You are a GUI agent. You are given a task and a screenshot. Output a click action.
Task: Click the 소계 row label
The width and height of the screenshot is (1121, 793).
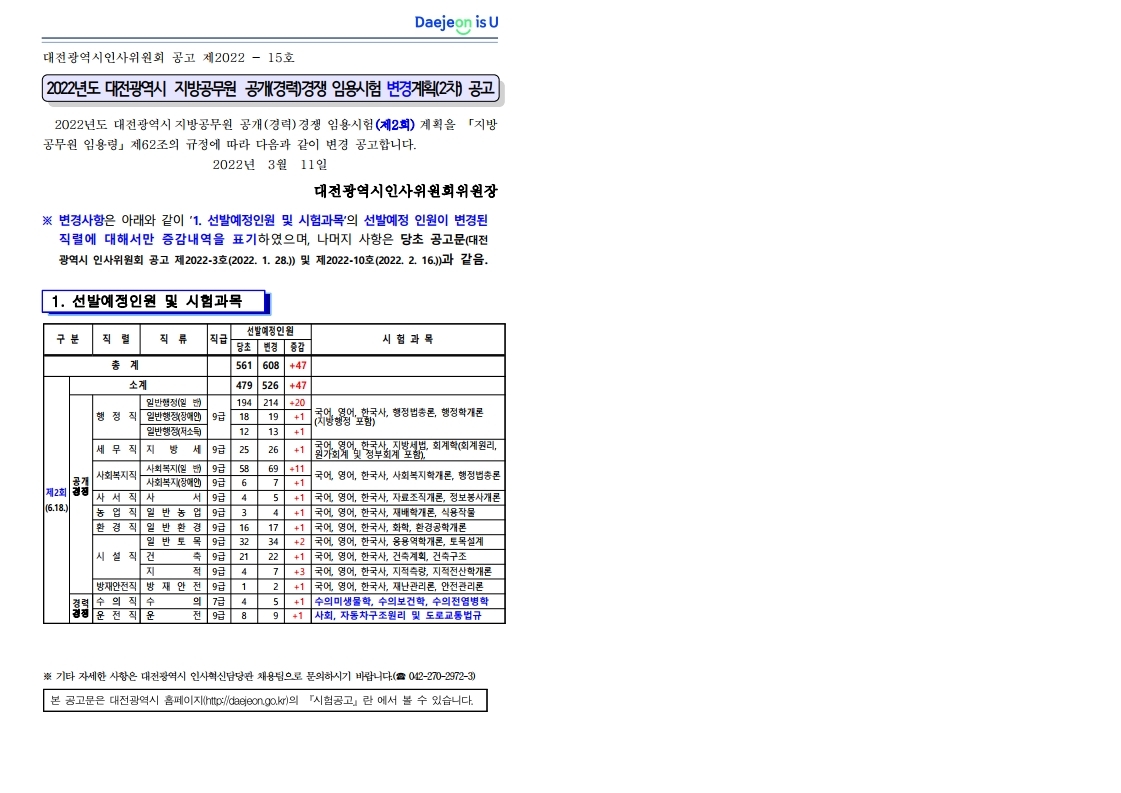click(x=138, y=385)
